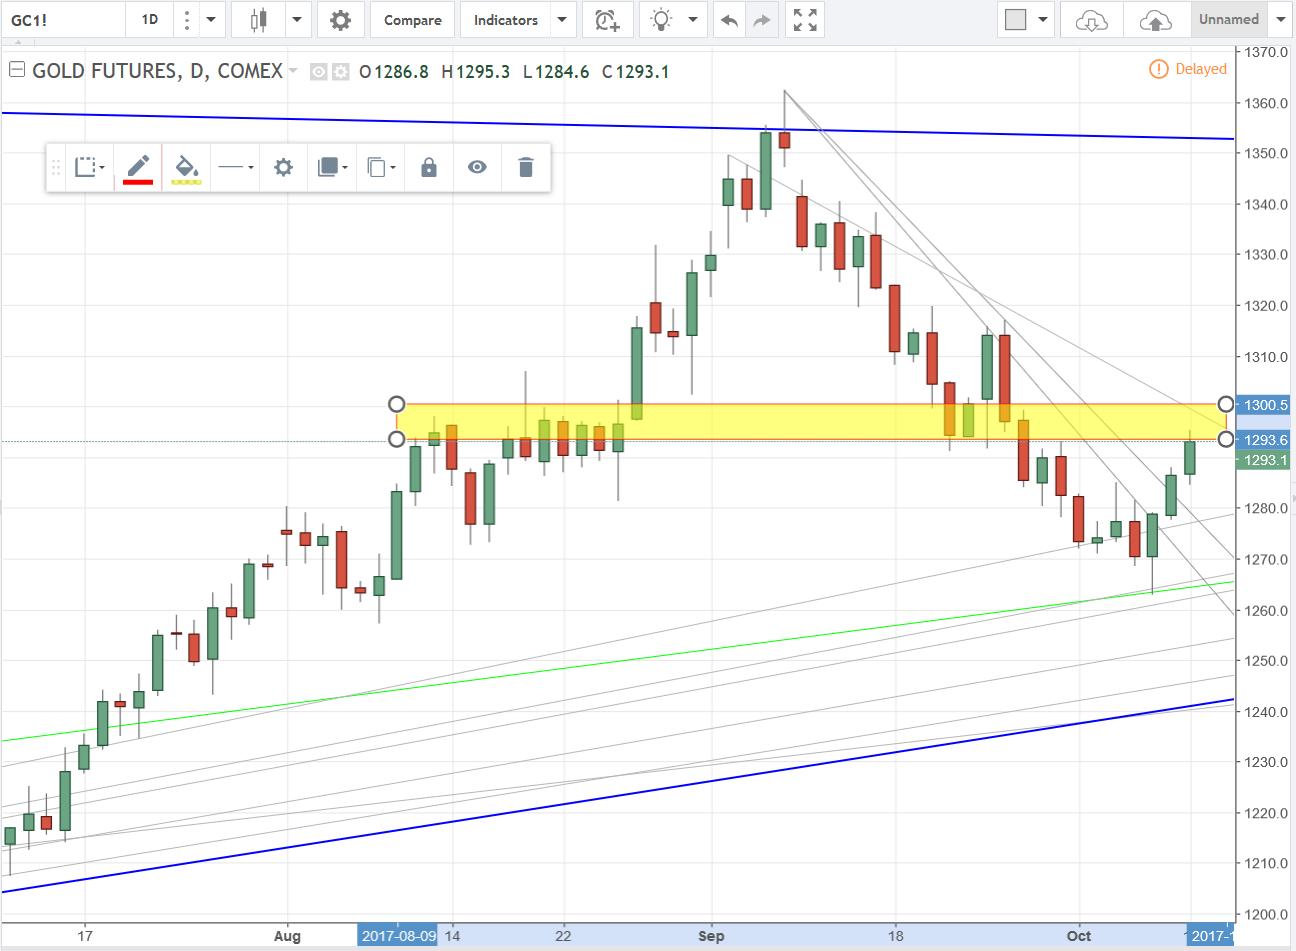Pick the red border line color pencil
The width and height of the screenshot is (1296, 951).
tap(138, 168)
